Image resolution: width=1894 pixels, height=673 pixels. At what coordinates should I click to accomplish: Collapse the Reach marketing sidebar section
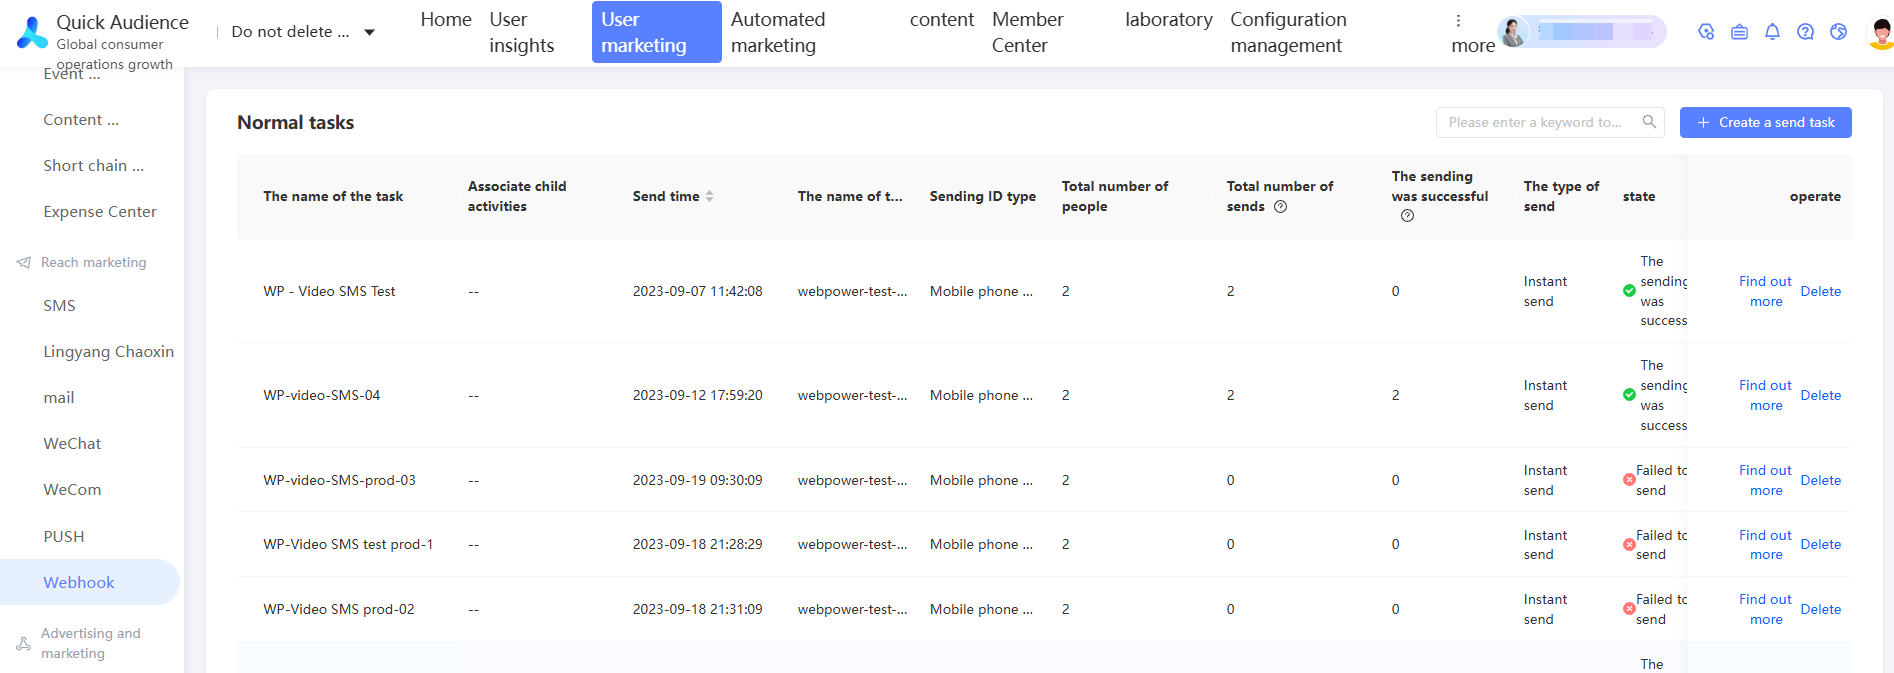[x=94, y=262]
